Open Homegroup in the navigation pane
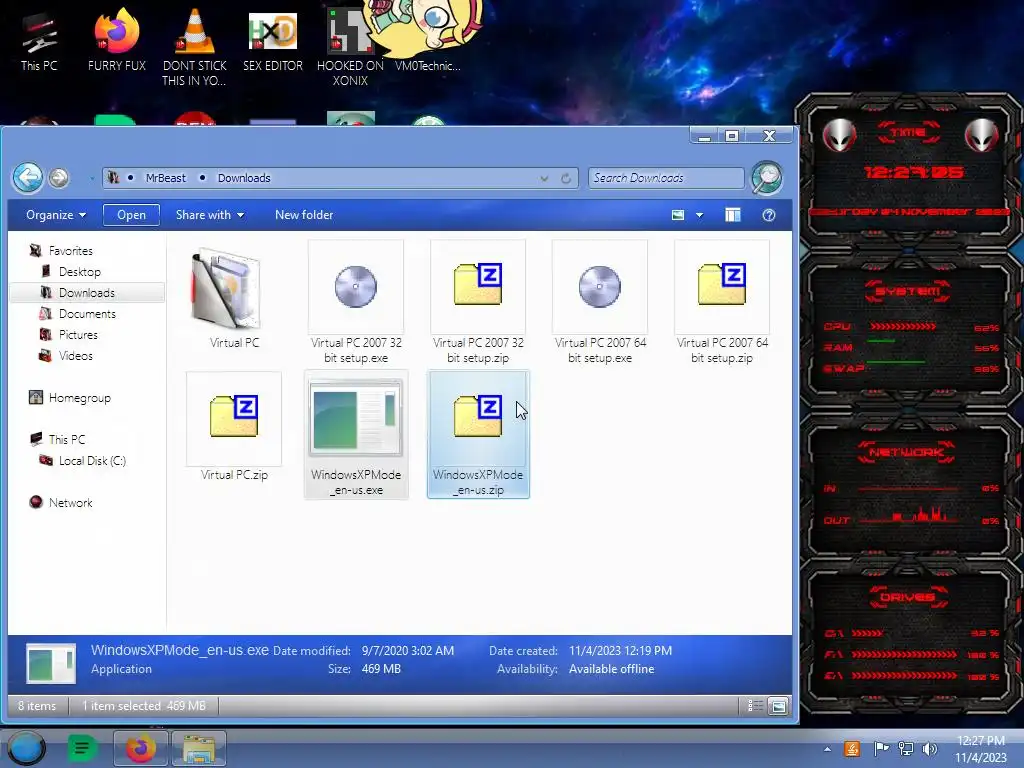Screen dimensions: 1024x768 coord(80,398)
